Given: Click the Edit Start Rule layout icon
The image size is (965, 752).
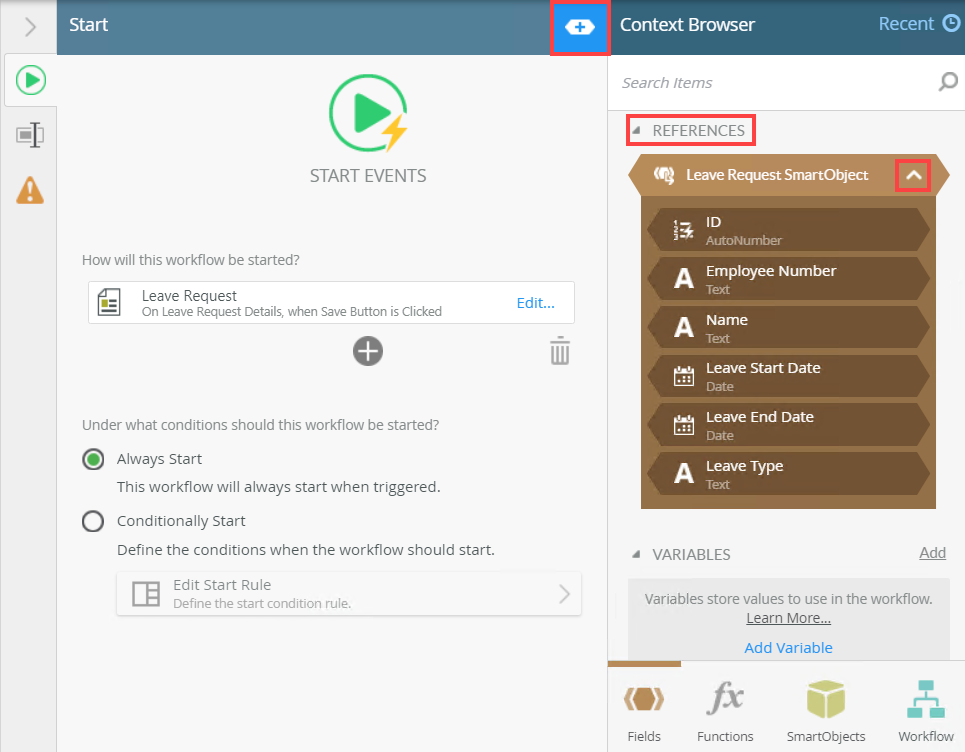Looking at the screenshot, I should click(146, 594).
